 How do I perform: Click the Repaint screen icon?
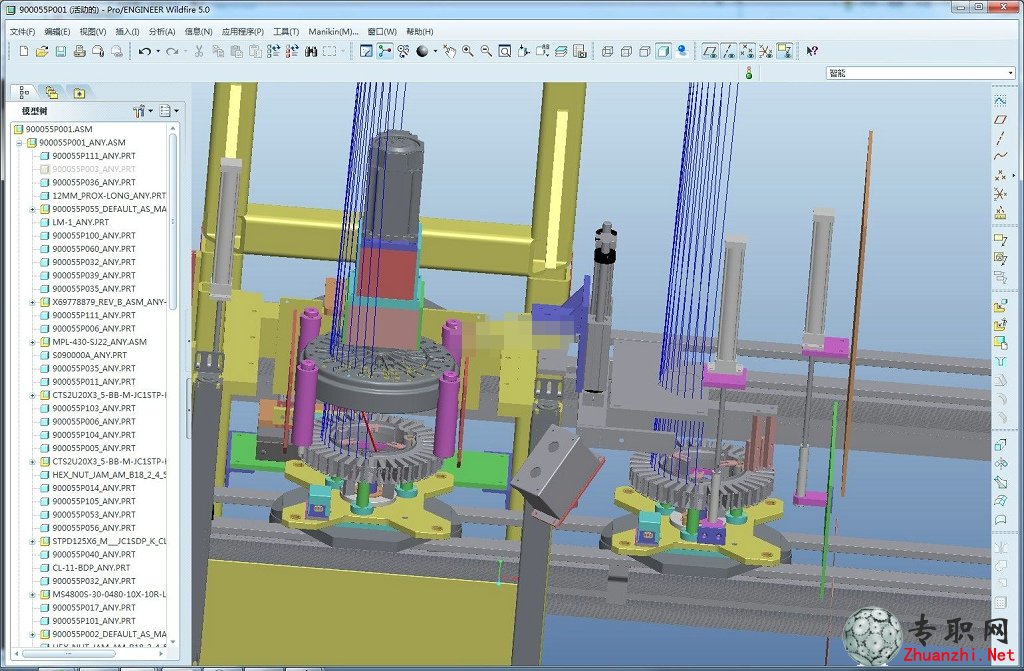tap(366, 51)
